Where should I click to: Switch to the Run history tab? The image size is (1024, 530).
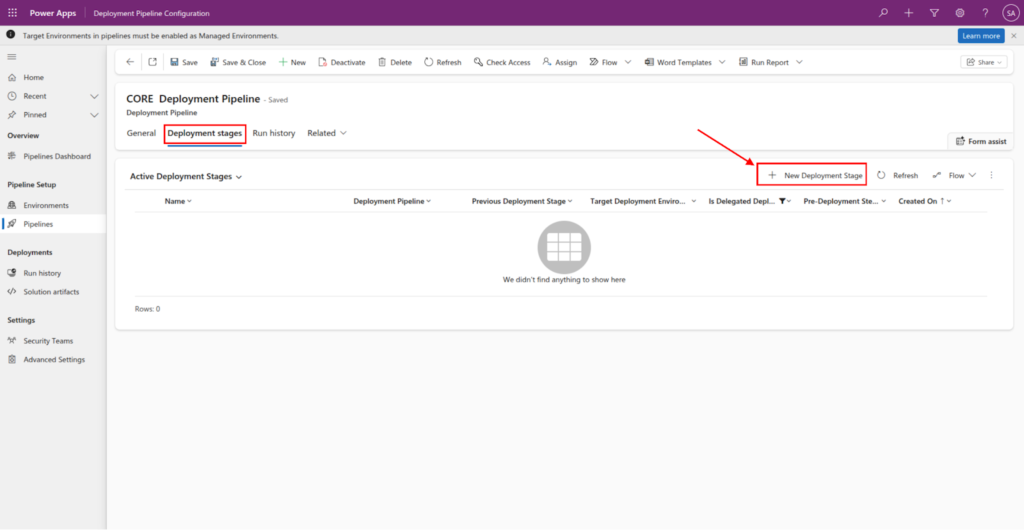273,133
